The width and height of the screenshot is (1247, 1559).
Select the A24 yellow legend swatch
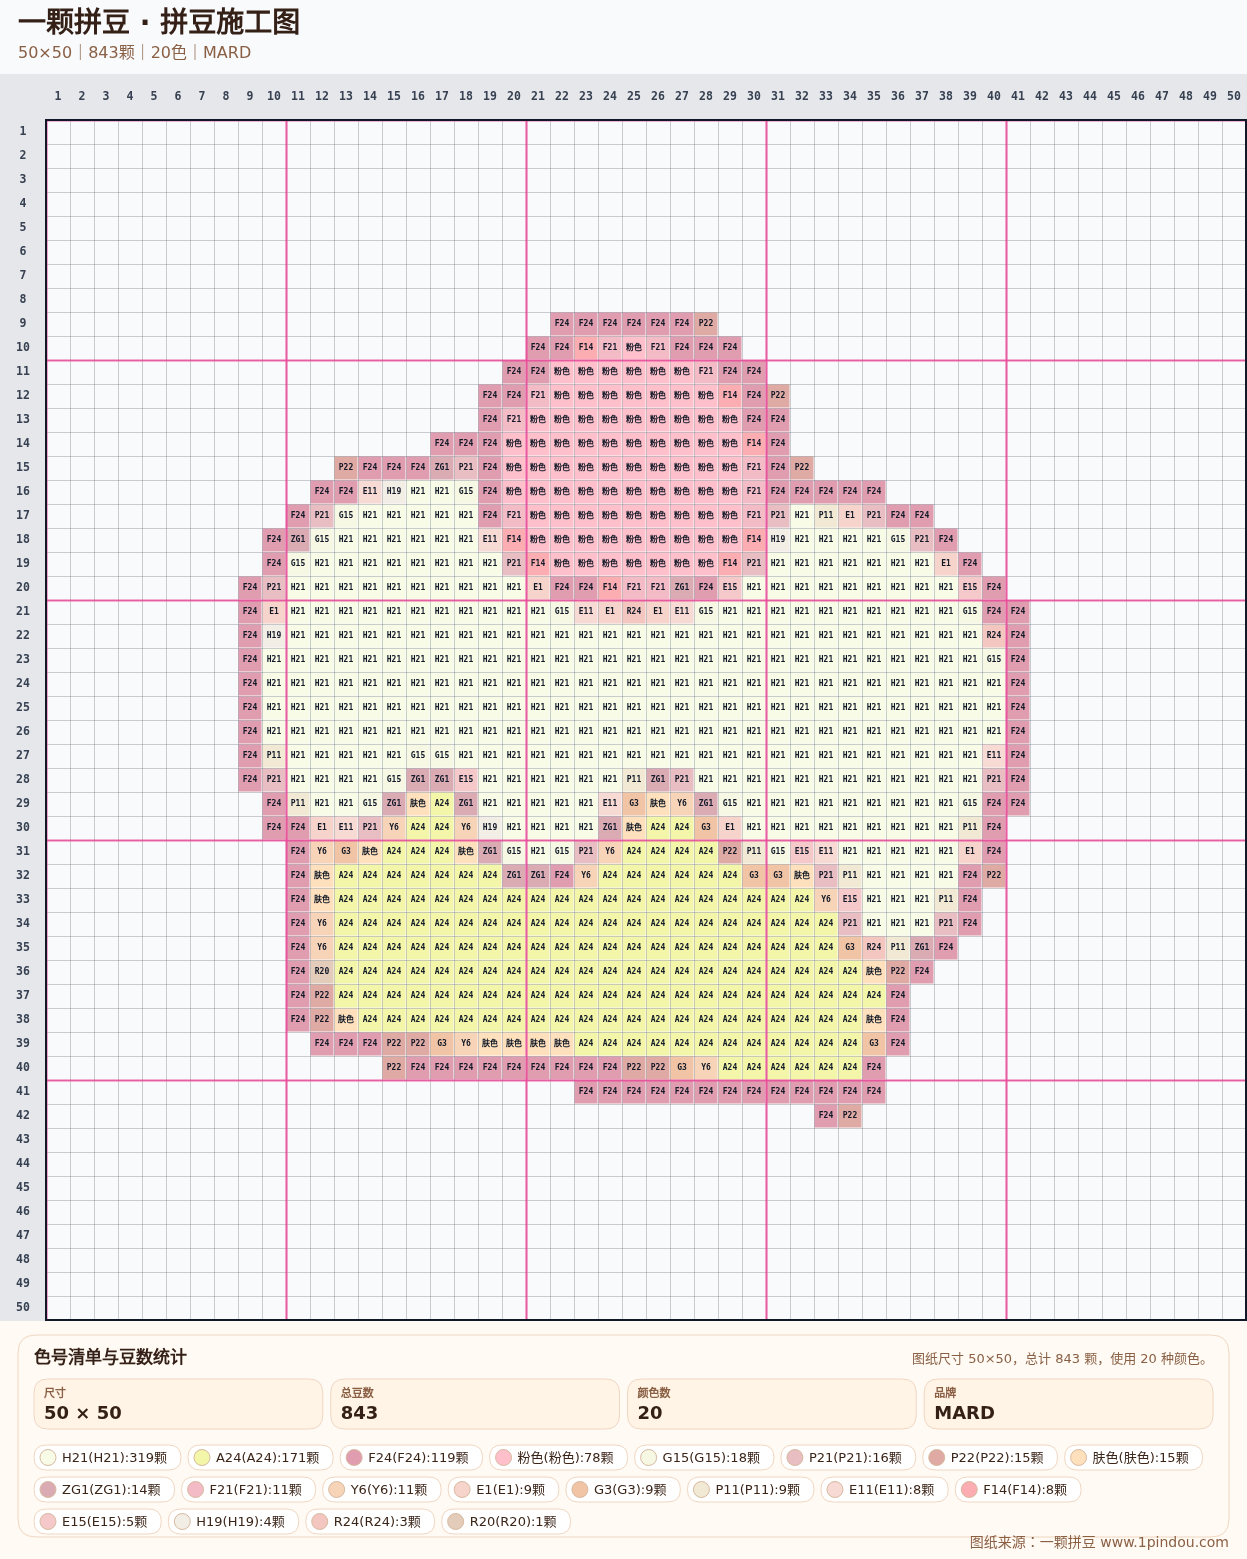click(202, 1457)
